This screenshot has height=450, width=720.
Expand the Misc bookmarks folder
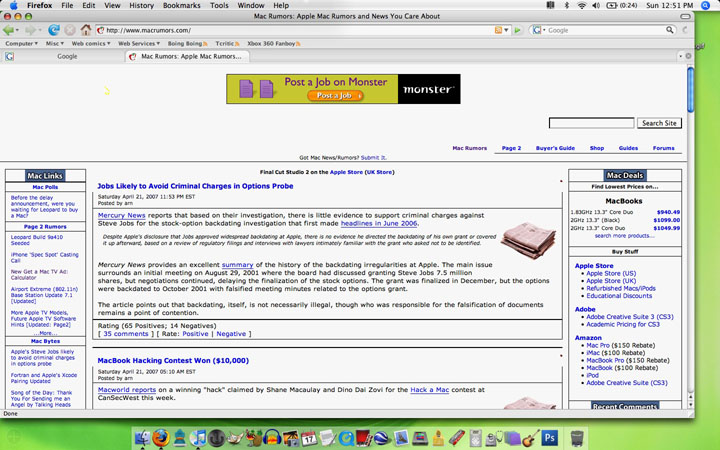55,43
